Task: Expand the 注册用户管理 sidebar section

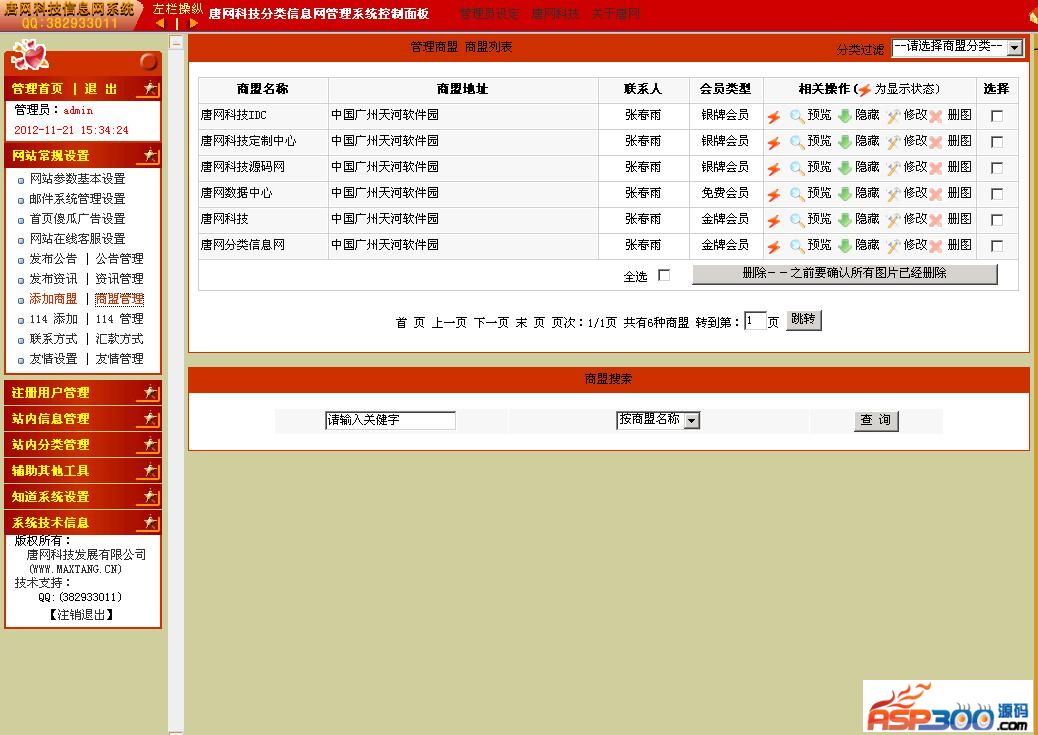Action: point(83,393)
